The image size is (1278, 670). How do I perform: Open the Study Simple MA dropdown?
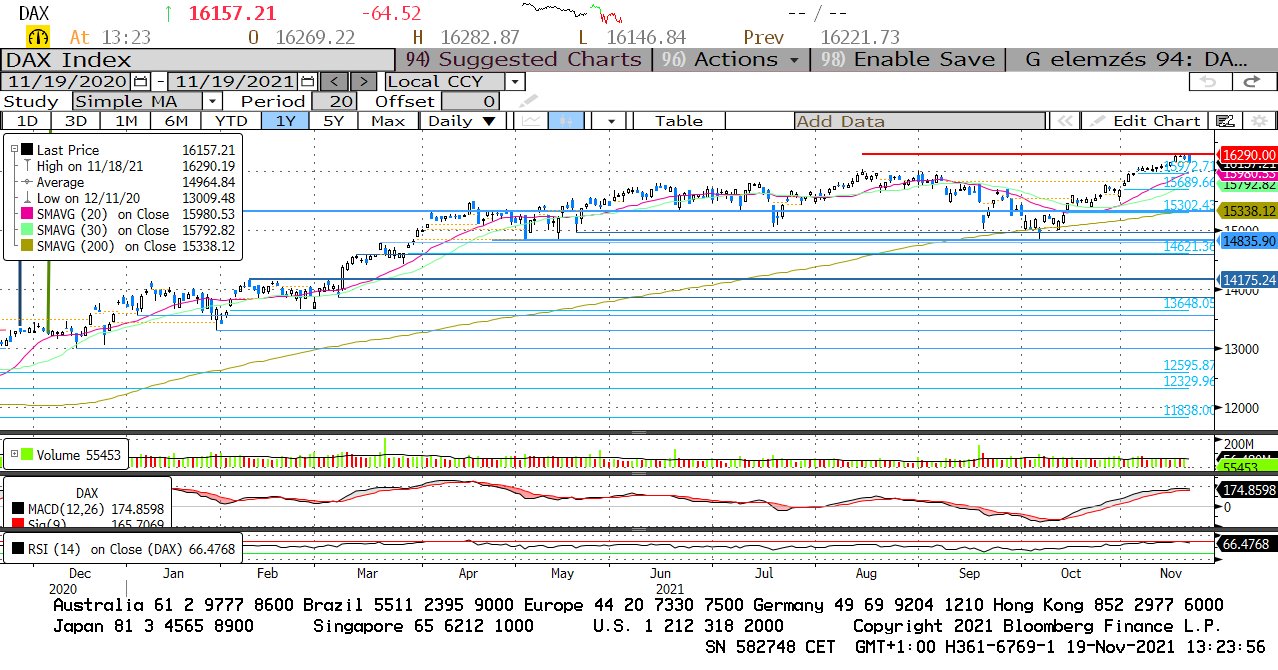pos(212,101)
